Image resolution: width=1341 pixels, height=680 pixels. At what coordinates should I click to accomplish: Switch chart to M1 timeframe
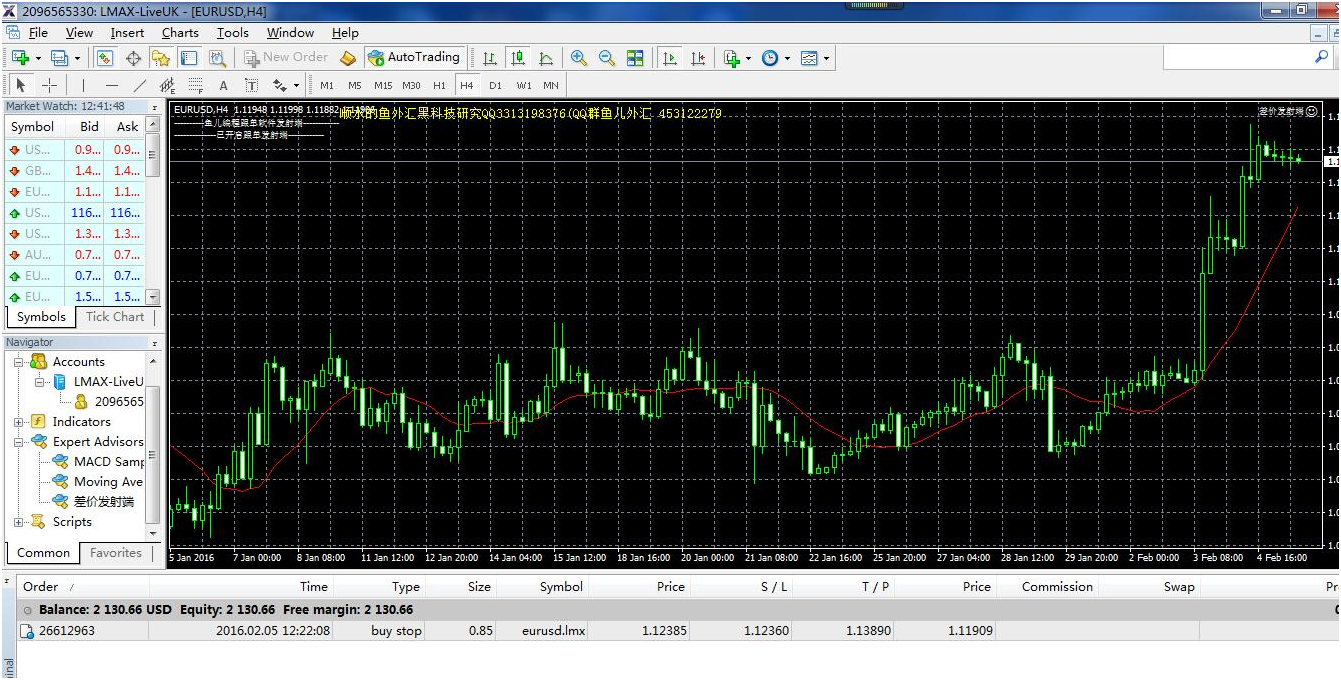327,85
